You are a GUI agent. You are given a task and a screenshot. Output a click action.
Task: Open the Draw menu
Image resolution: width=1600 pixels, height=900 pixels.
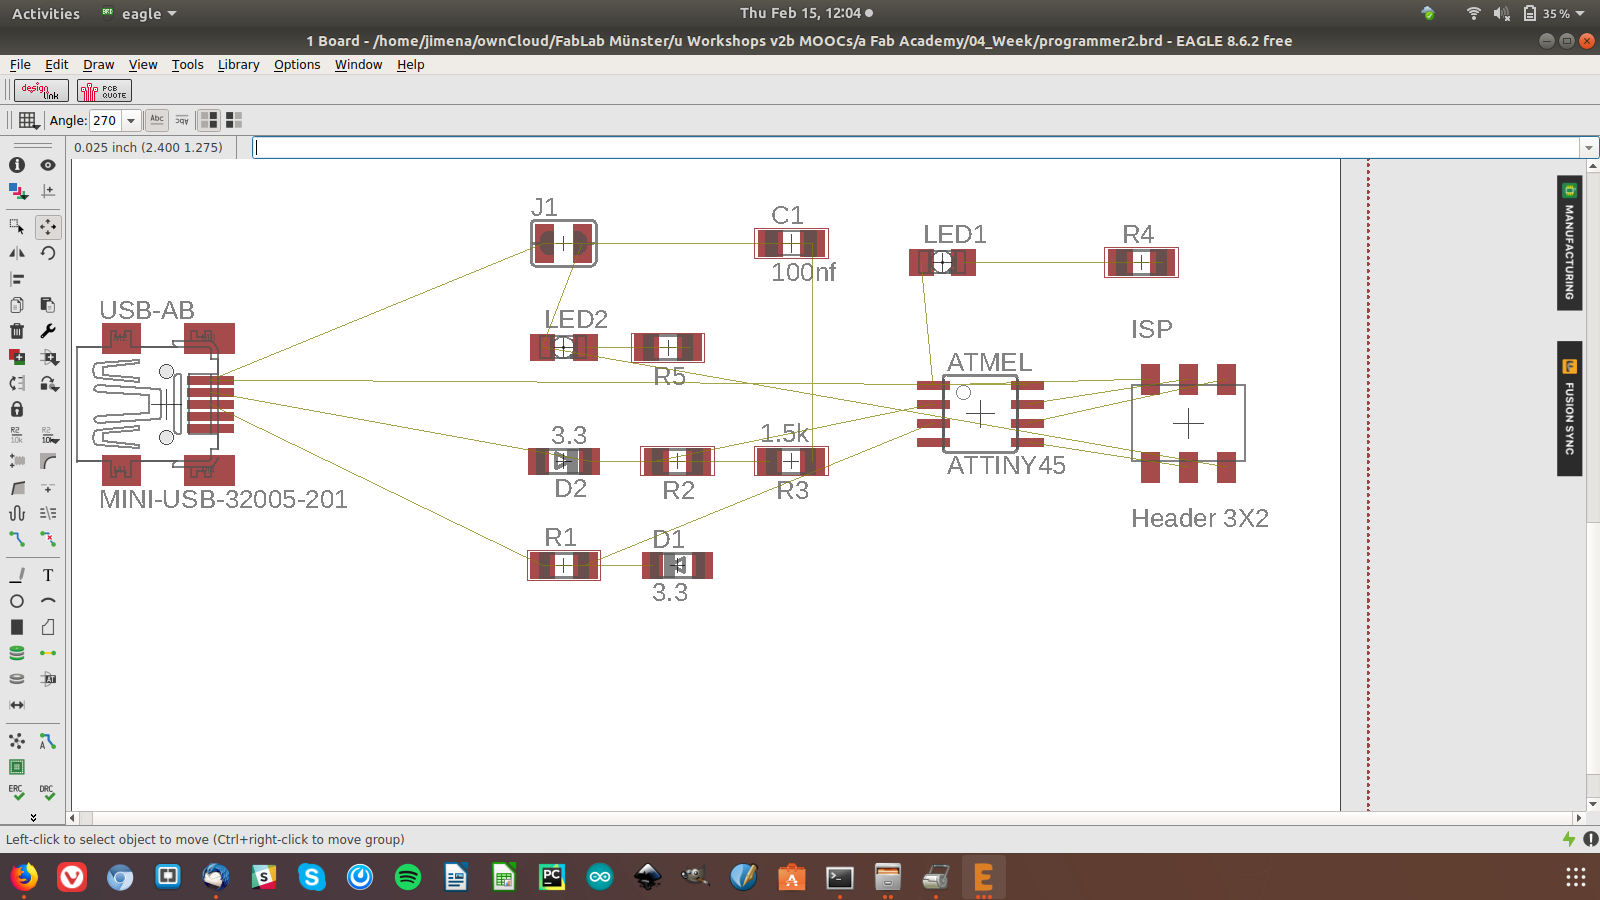point(98,65)
